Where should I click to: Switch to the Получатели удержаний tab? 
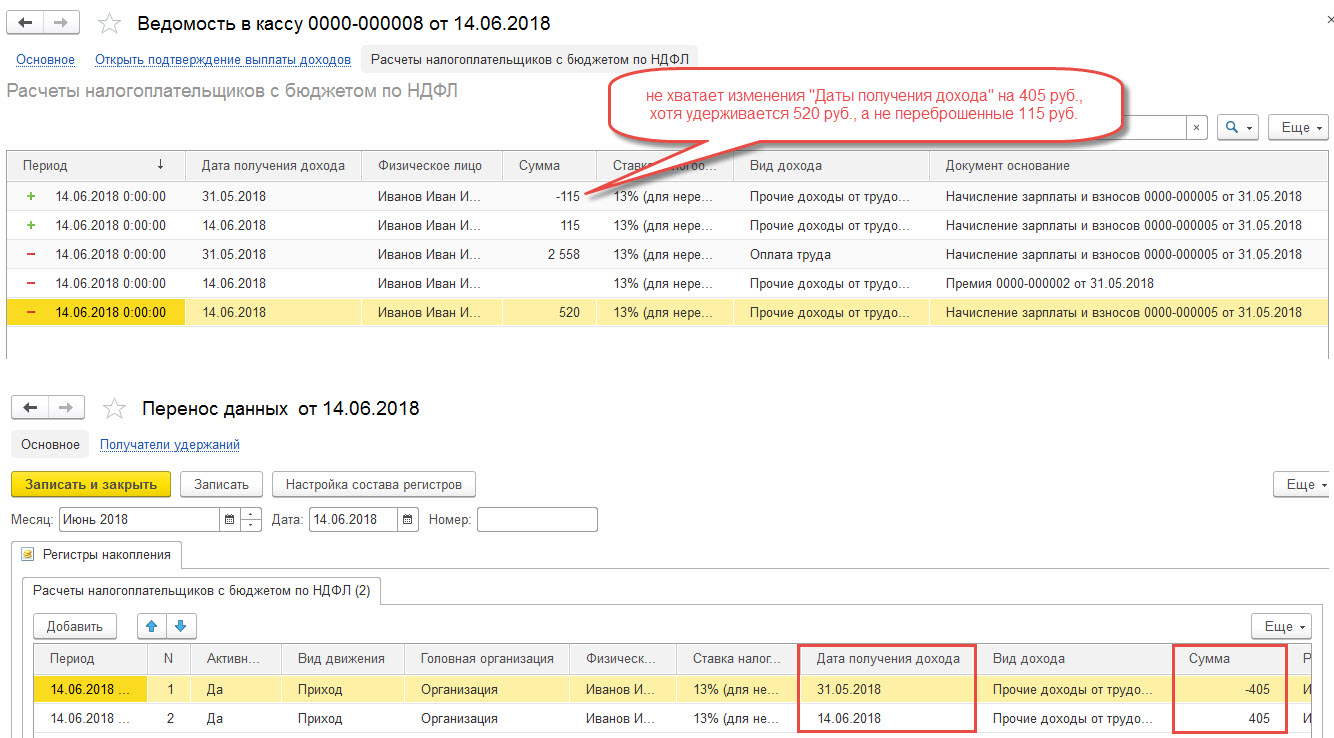[x=170, y=444]
